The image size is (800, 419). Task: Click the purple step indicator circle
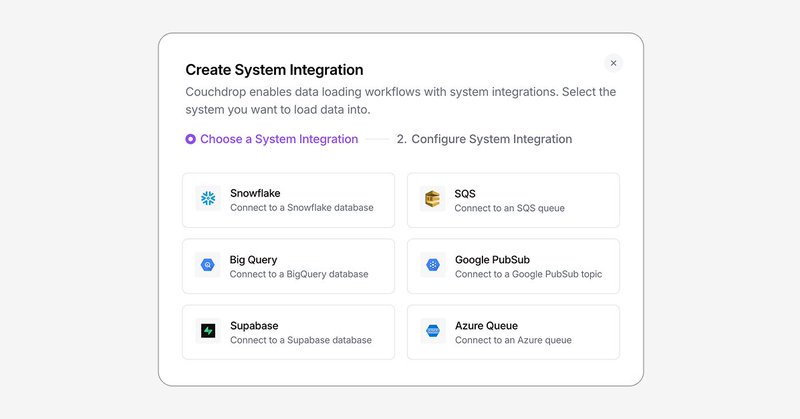[190, 139]
